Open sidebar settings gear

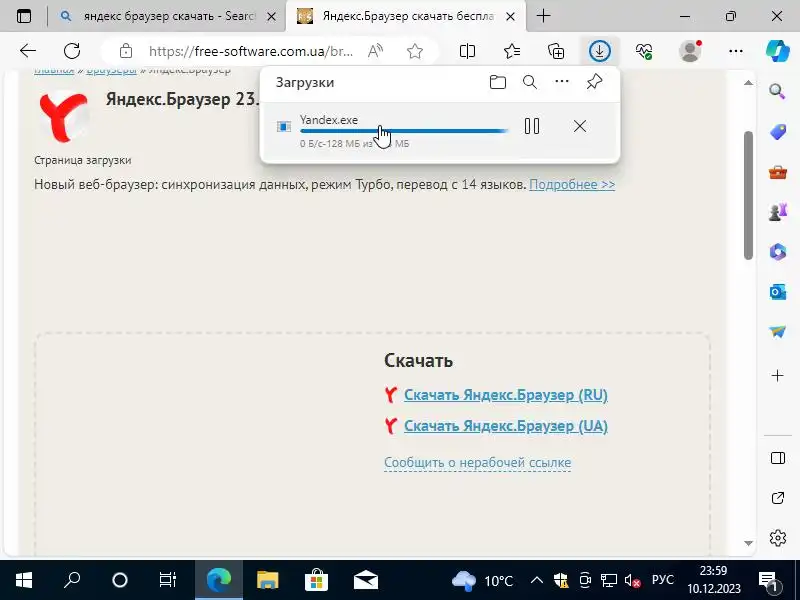coord(778,538)
